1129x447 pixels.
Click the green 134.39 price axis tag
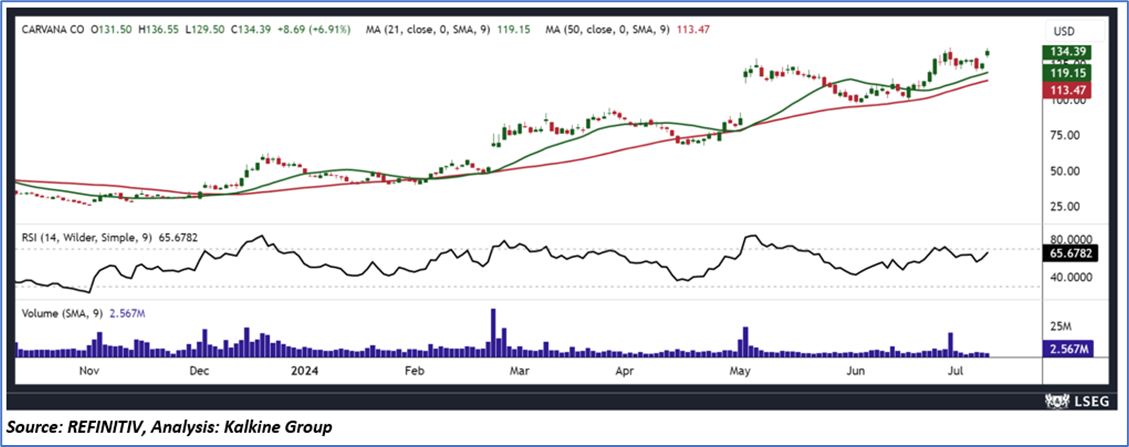[1068, 52]
